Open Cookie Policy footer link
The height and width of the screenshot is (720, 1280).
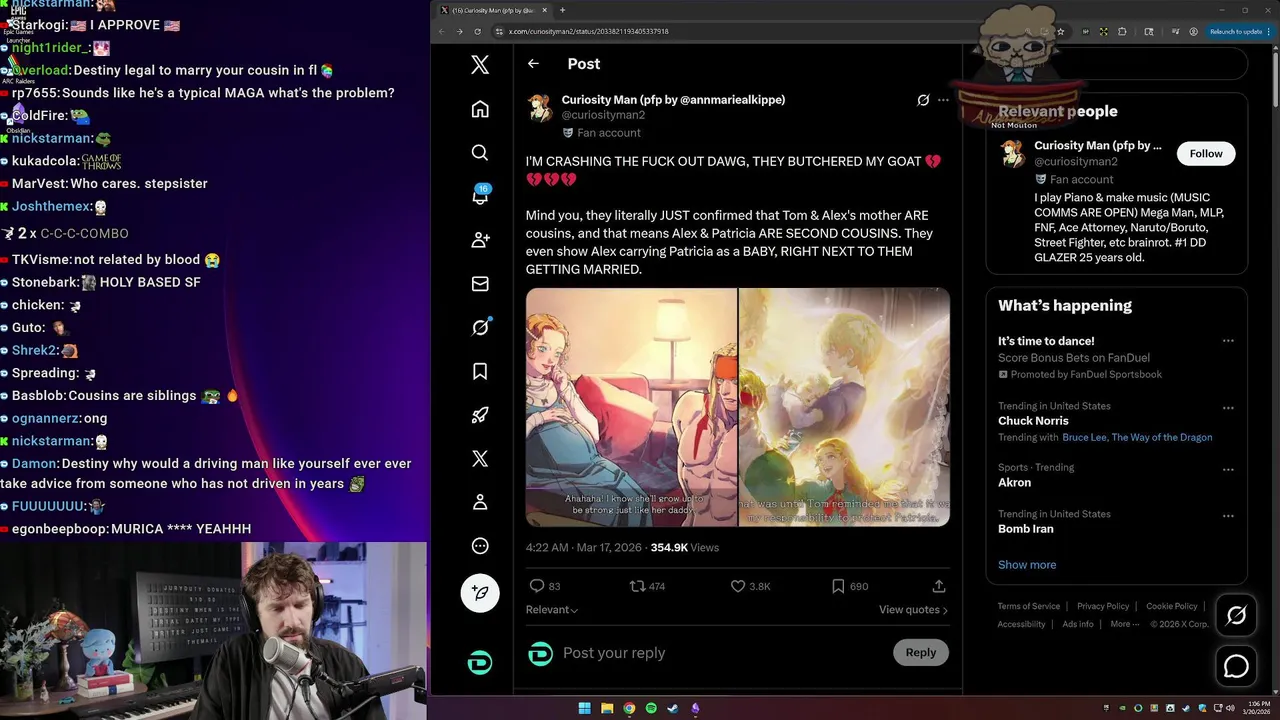(x=1172, y=606)
